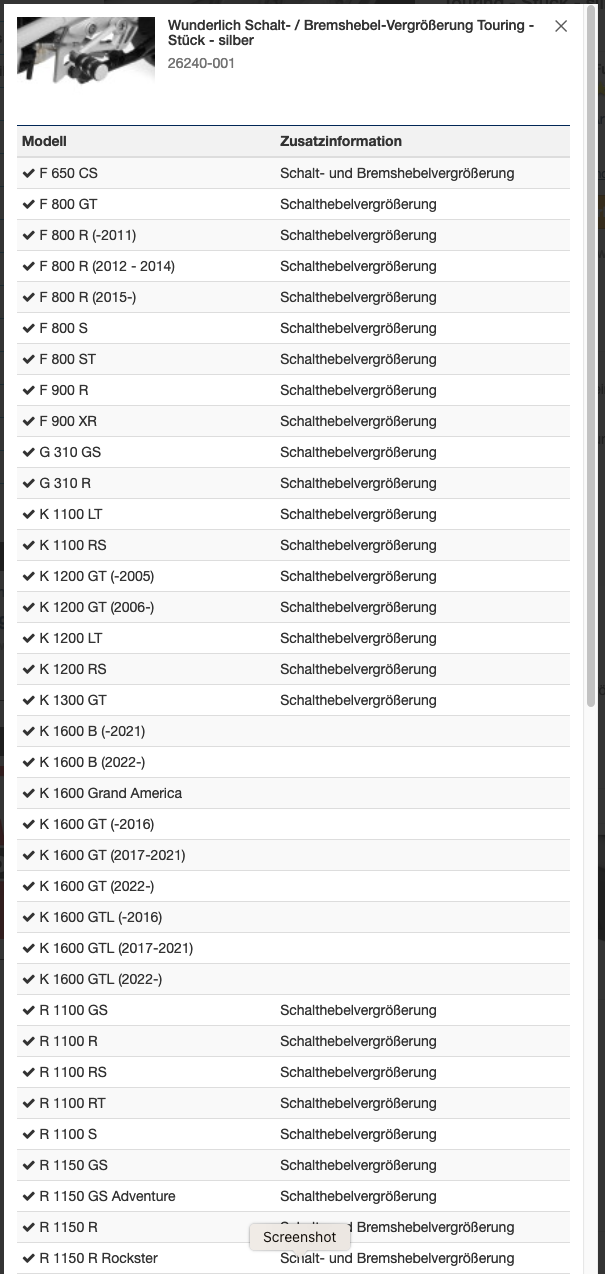Image resolution: width=605 pixels, height=1274 pixels.
Task: Click the product thumbnail image
Action: tap(86, 49)
